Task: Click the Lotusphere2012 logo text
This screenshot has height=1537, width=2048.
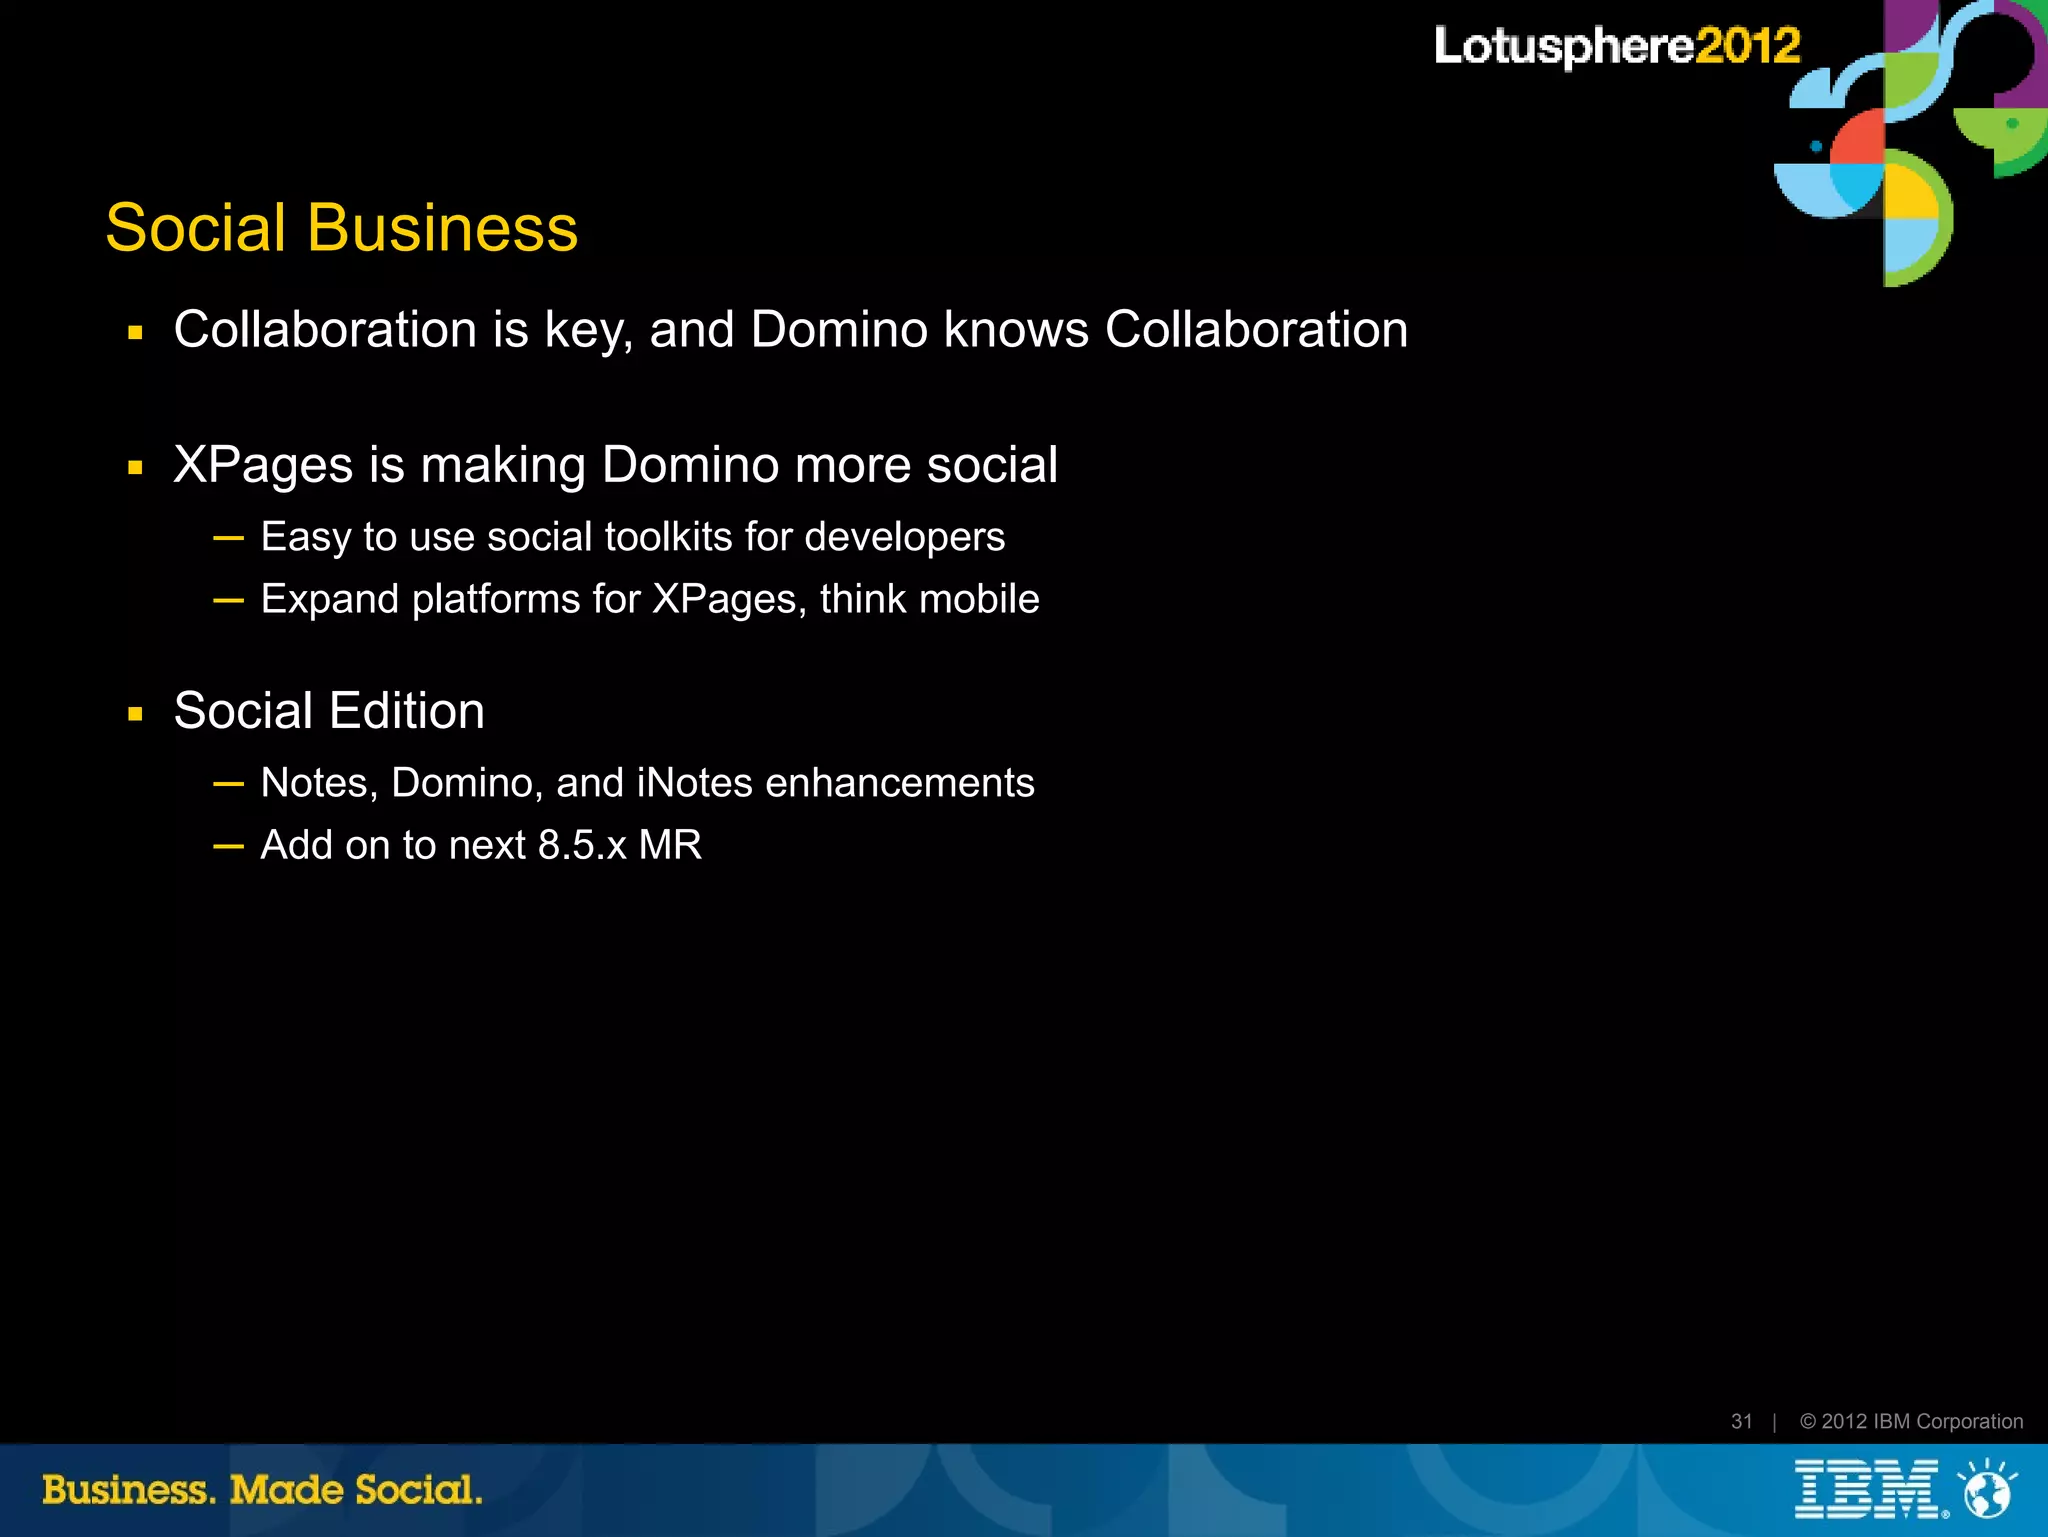Action: click(x=1617, y=47)
